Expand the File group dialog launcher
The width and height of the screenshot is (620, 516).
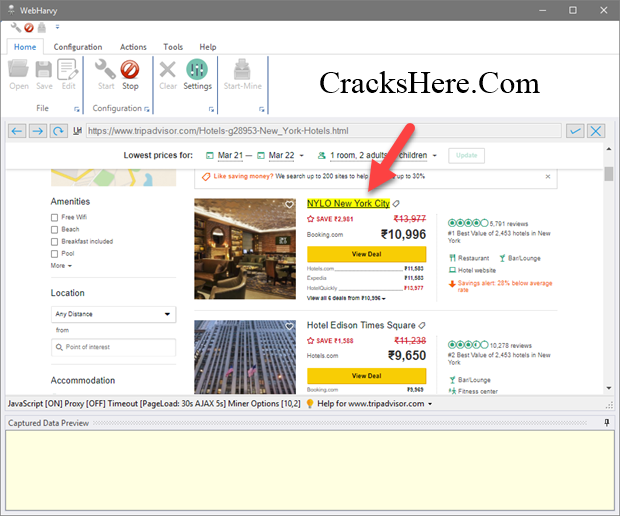click(x=77, y=109)
